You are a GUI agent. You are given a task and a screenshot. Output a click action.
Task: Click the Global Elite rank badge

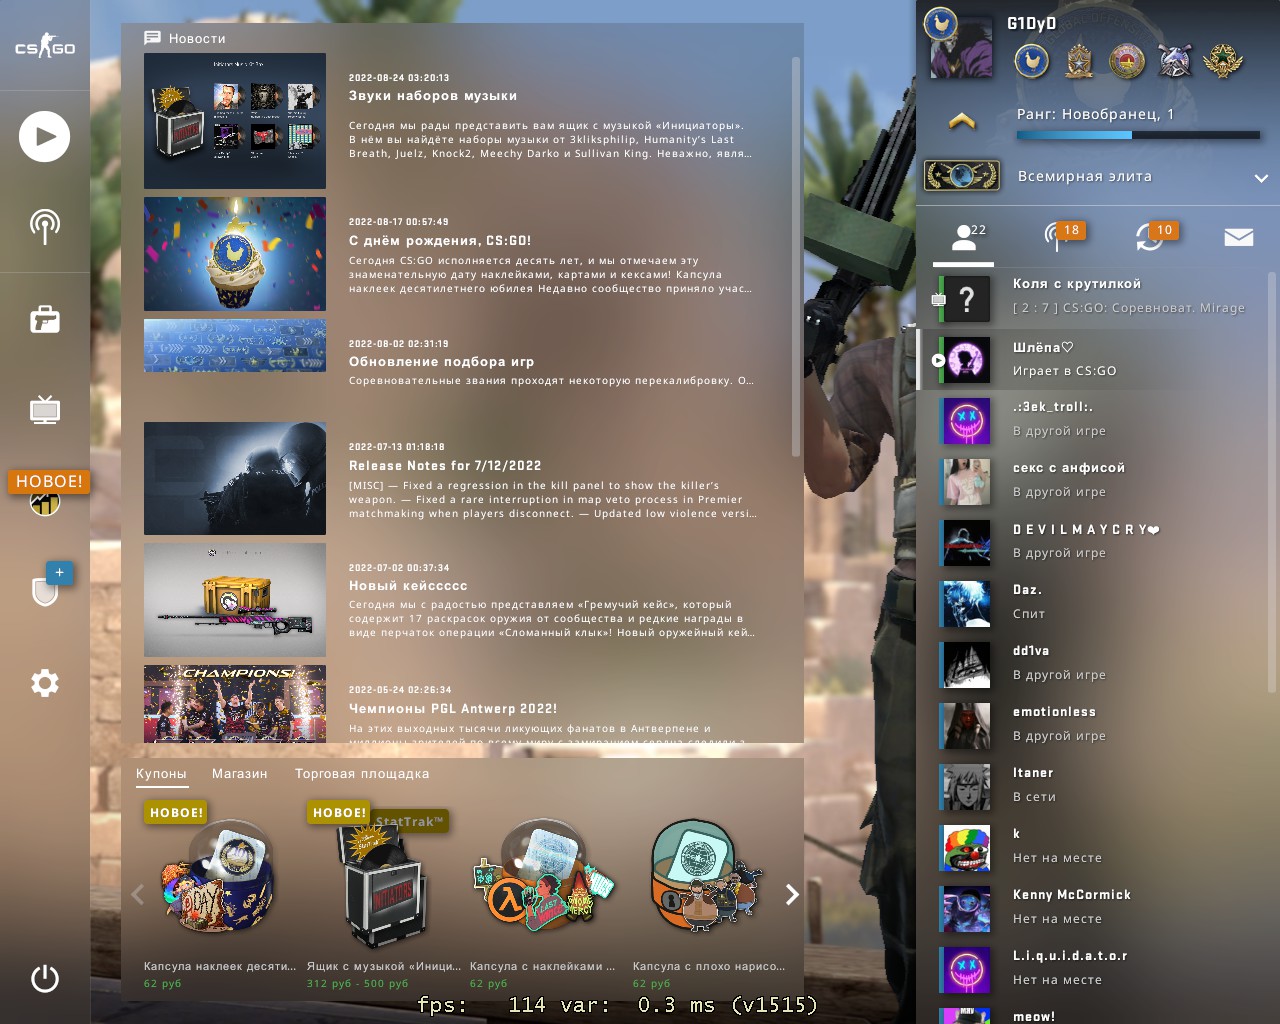click(962, 176)
